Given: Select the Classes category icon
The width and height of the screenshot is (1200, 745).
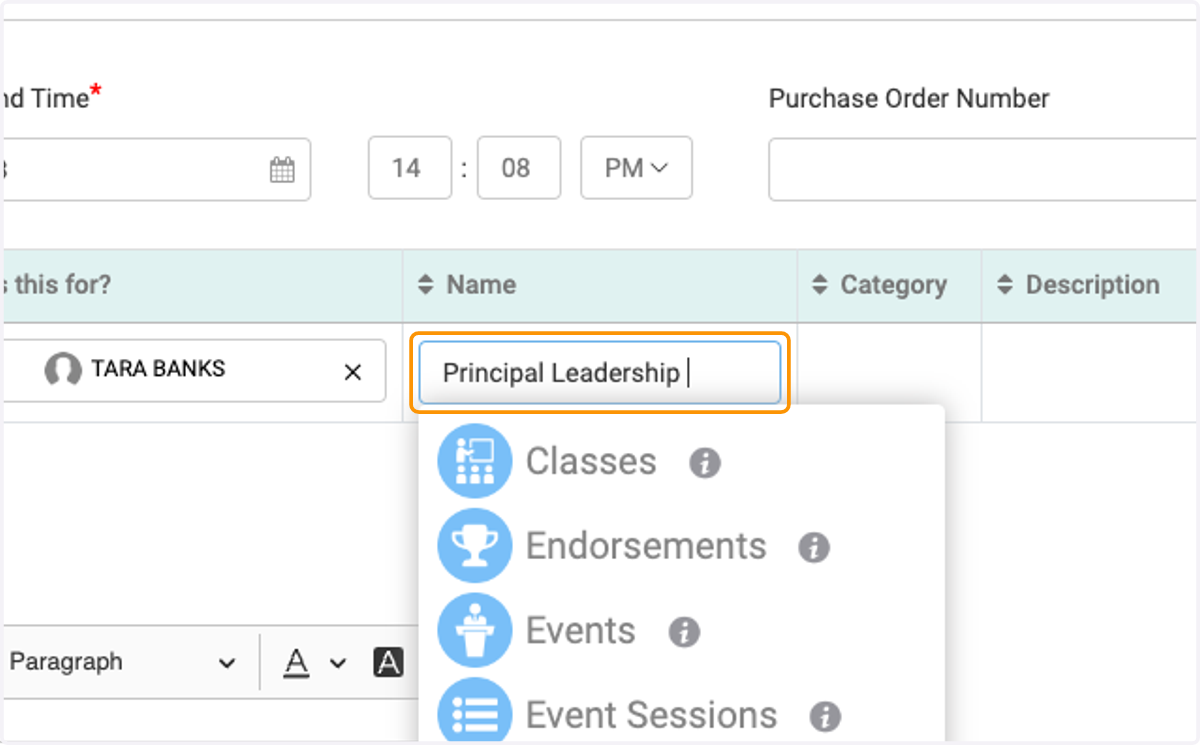Looking at the screenshot, I should pyautogui.click(x=475, y=461).
